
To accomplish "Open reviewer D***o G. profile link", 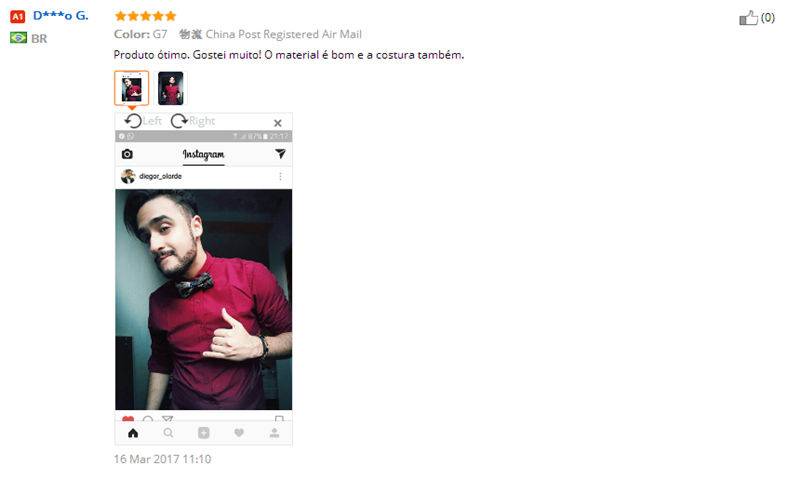I will [61, 16].
